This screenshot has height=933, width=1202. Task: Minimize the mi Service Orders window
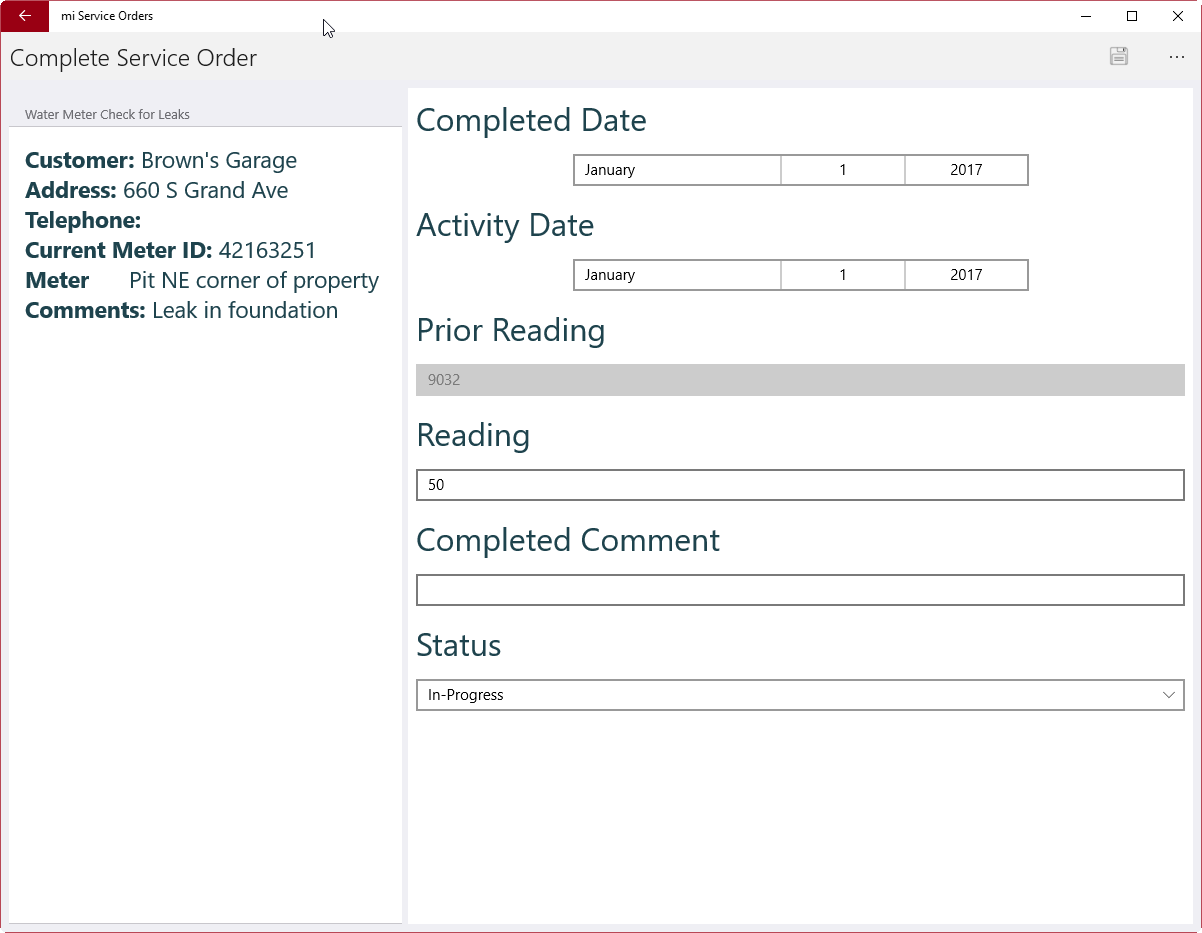coord(1086,16)
